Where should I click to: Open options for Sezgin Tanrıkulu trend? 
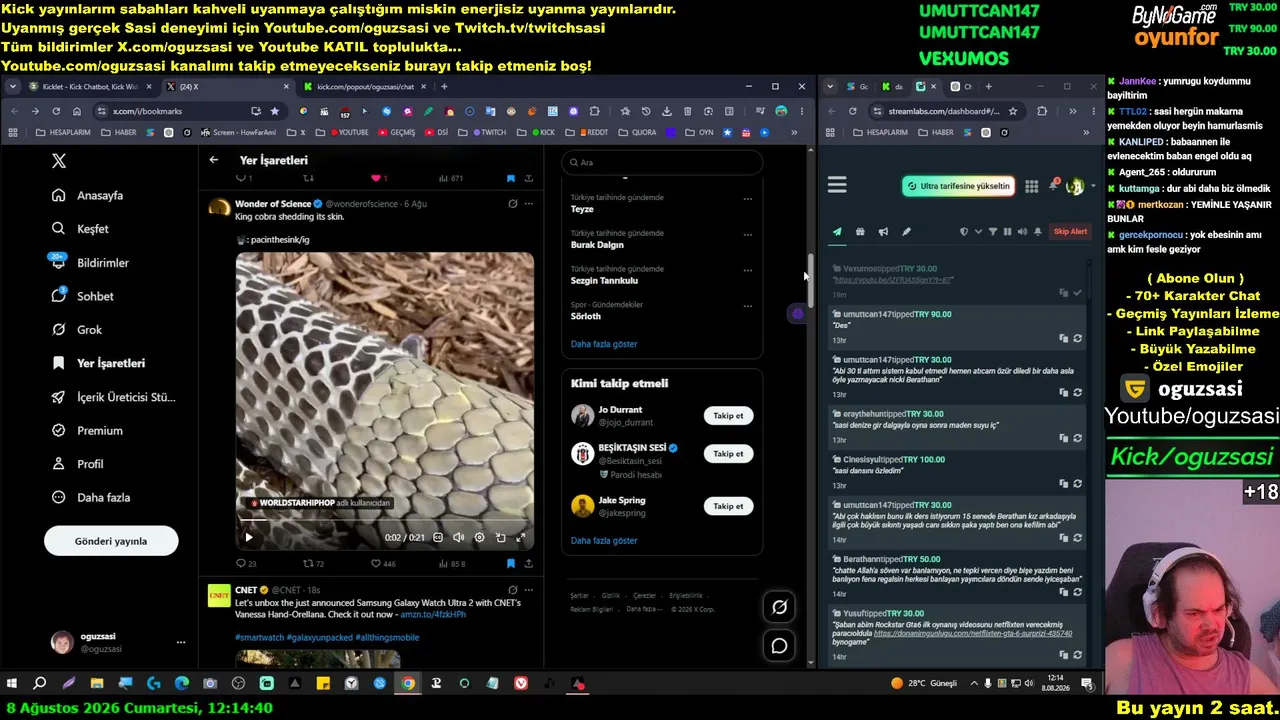point(747,270)
